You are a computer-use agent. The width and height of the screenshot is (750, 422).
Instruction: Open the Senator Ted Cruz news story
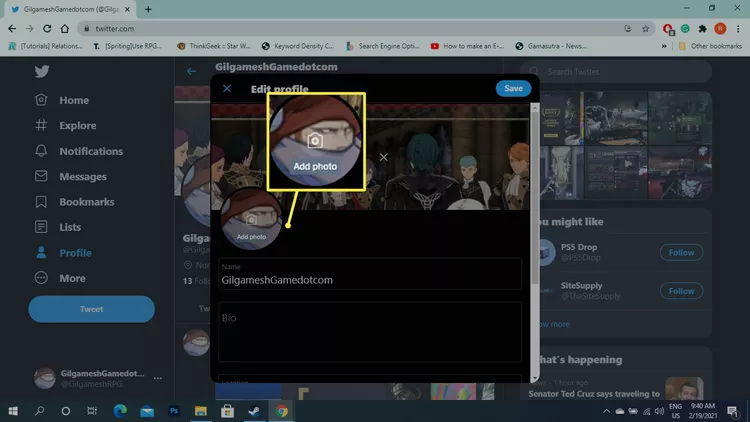[594, 394]
